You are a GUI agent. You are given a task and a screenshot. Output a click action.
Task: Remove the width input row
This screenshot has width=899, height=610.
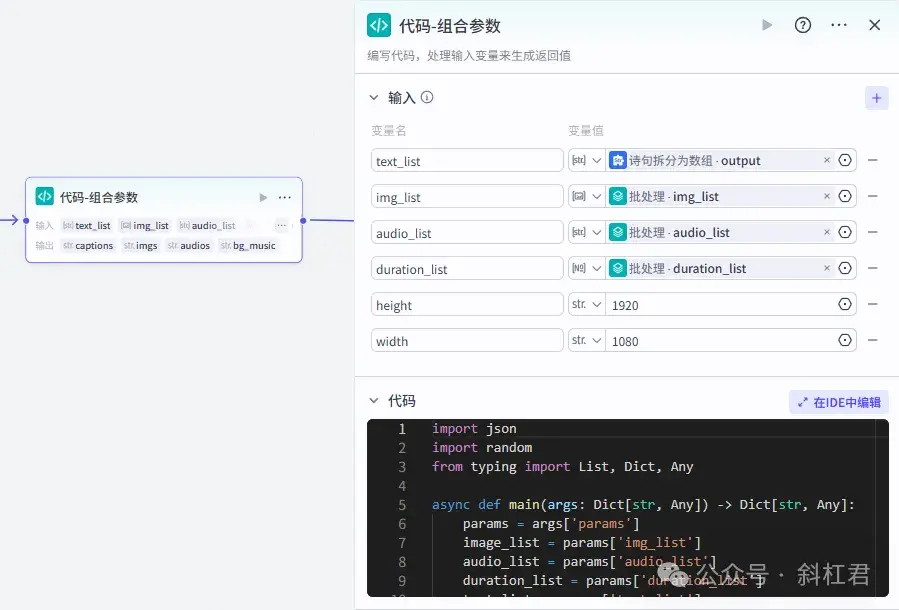coord(873,340)
